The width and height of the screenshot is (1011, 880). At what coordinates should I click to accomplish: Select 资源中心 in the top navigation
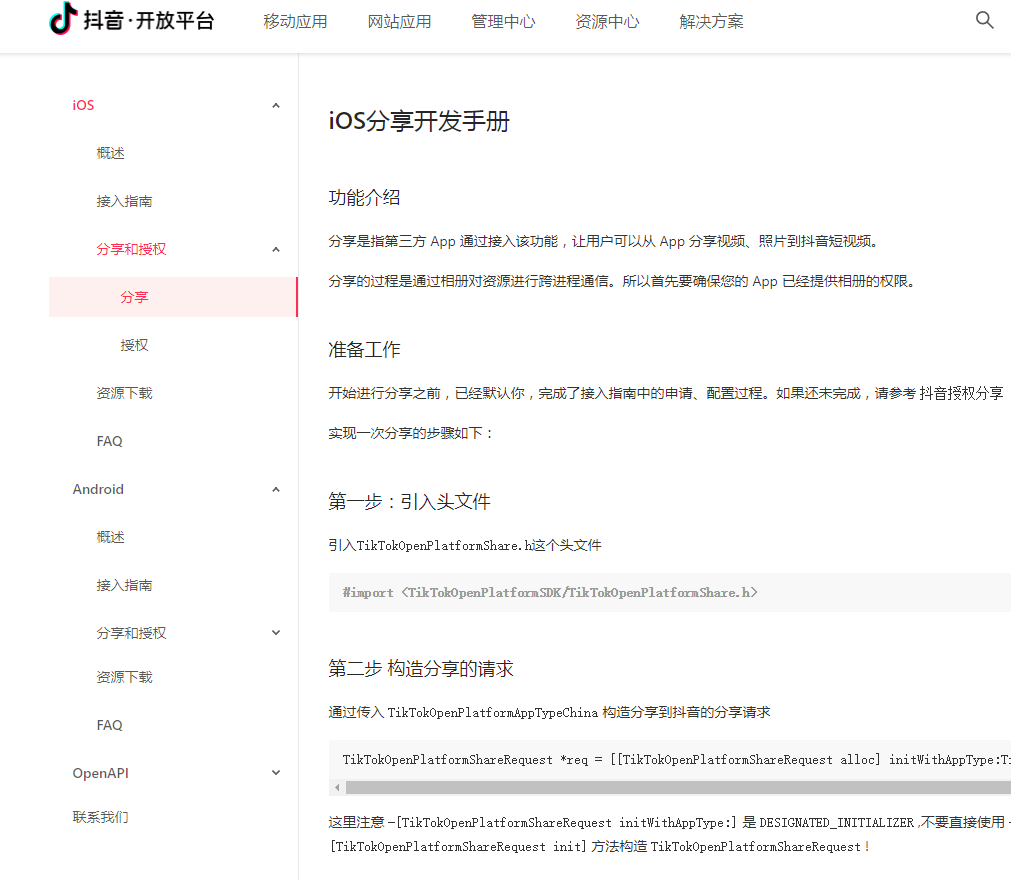click(607, 21)
